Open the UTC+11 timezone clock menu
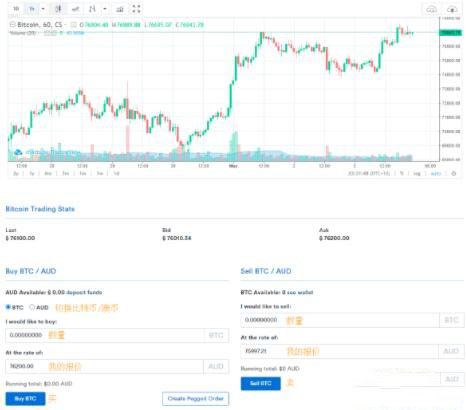 (x=369, y=173)
